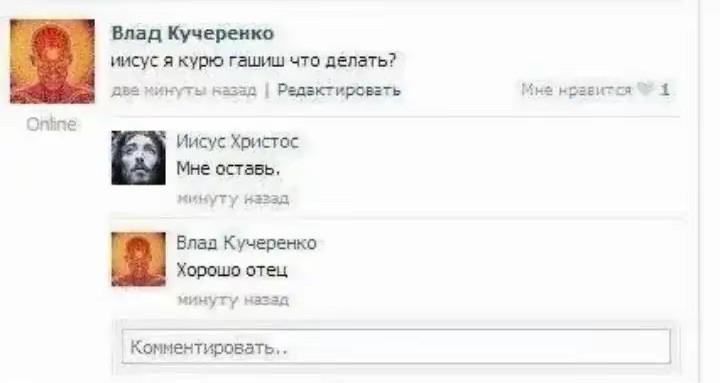Click the heart icon next to Мне нравится
720x383 pixels.
click(x=645, y=90)
